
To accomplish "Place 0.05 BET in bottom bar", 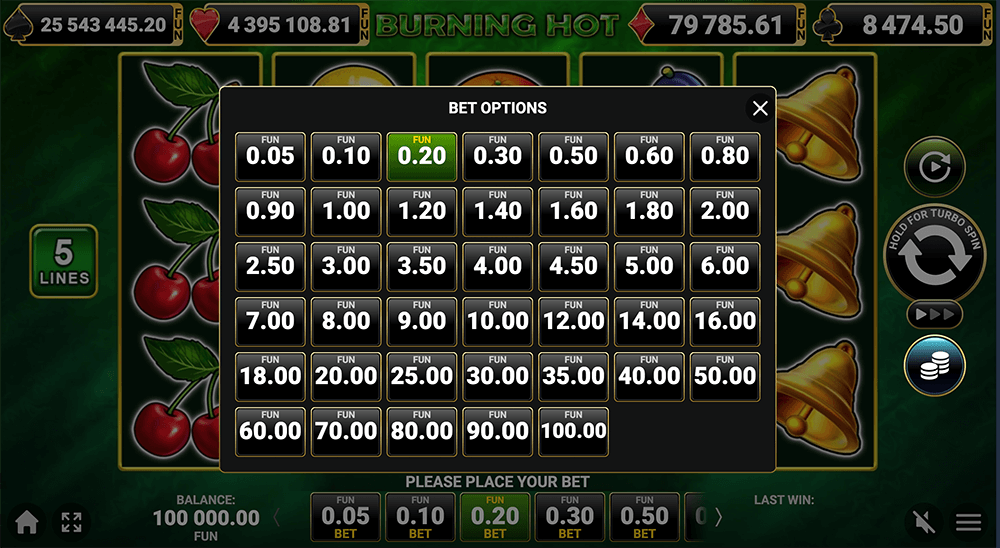I will 346,517.
